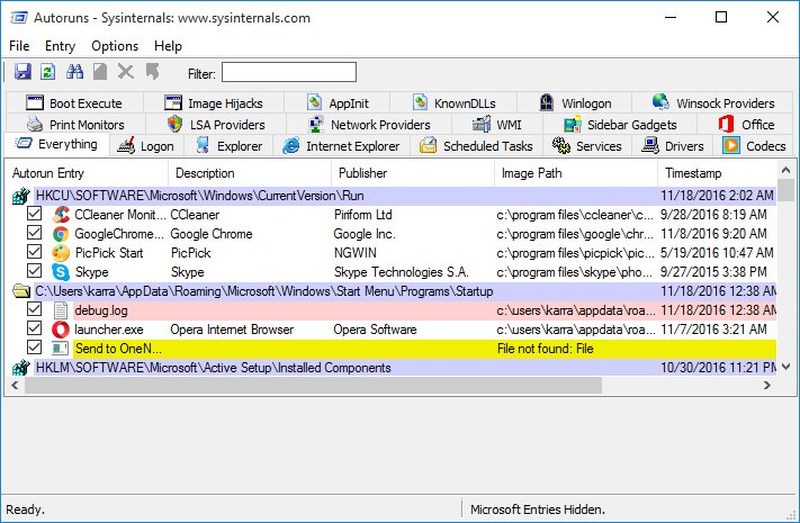
Task: Open the KnownDLLs tab
Action: click(454, 103)
